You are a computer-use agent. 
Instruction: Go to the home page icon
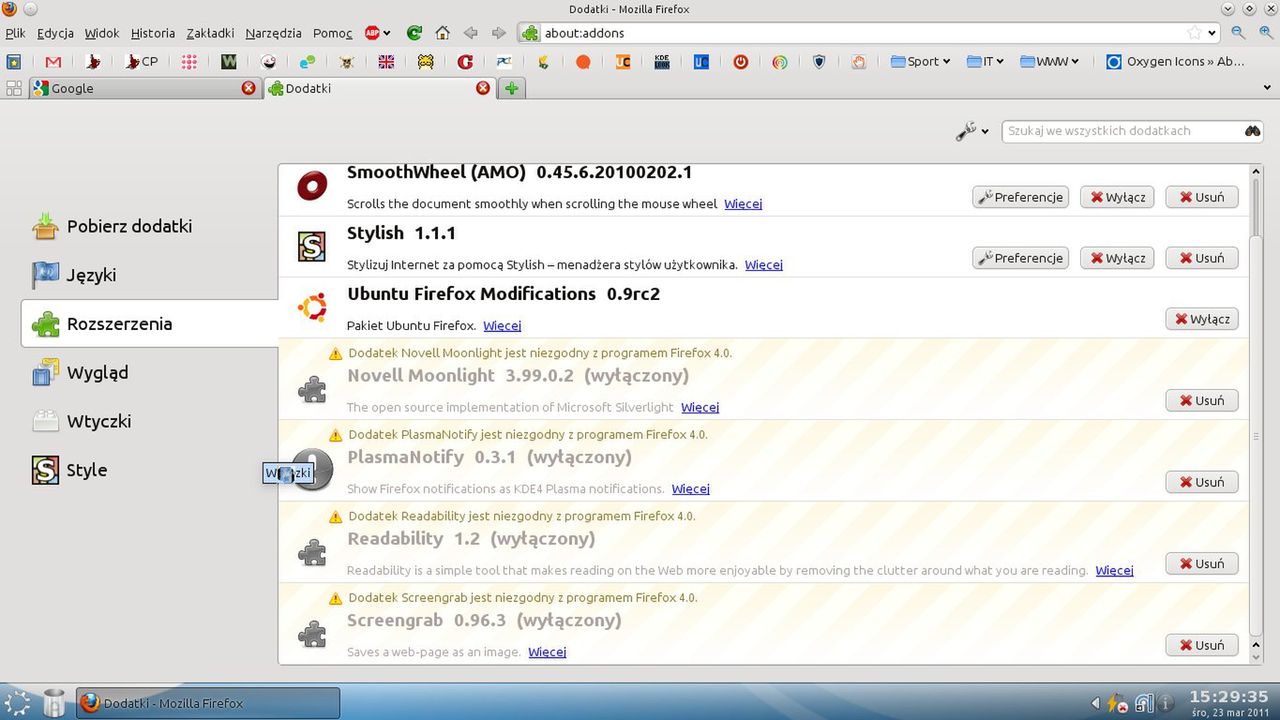(x=442, y=33)
